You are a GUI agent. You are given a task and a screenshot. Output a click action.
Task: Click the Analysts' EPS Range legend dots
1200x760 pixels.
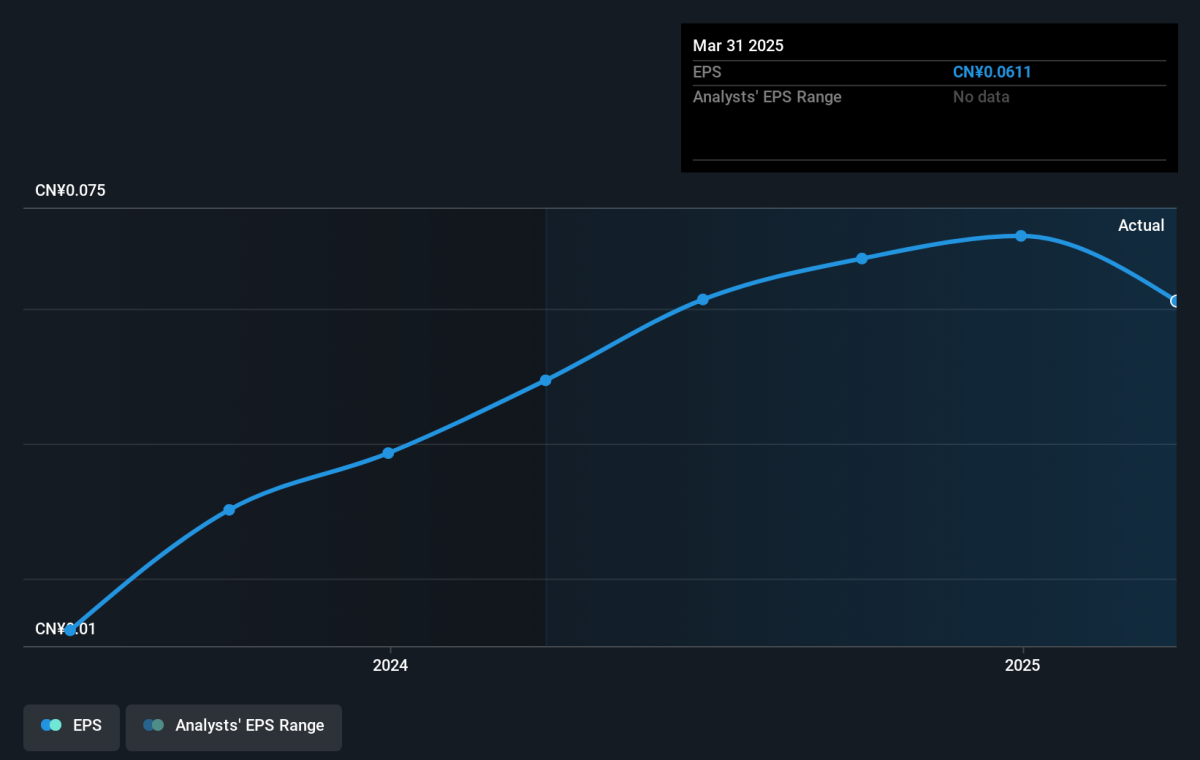point(152,724)
